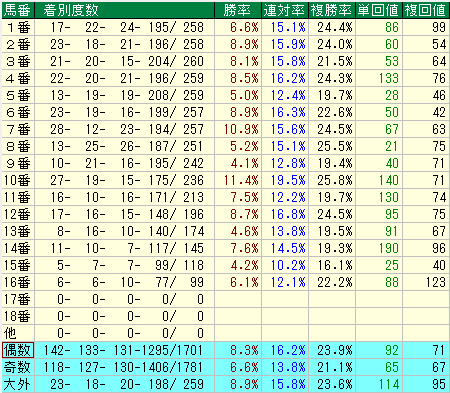Click 単回値 86 in 1番 row
The height and width of the screenshot is (393, 450).
pyautogui.click(x=392, y=27)
